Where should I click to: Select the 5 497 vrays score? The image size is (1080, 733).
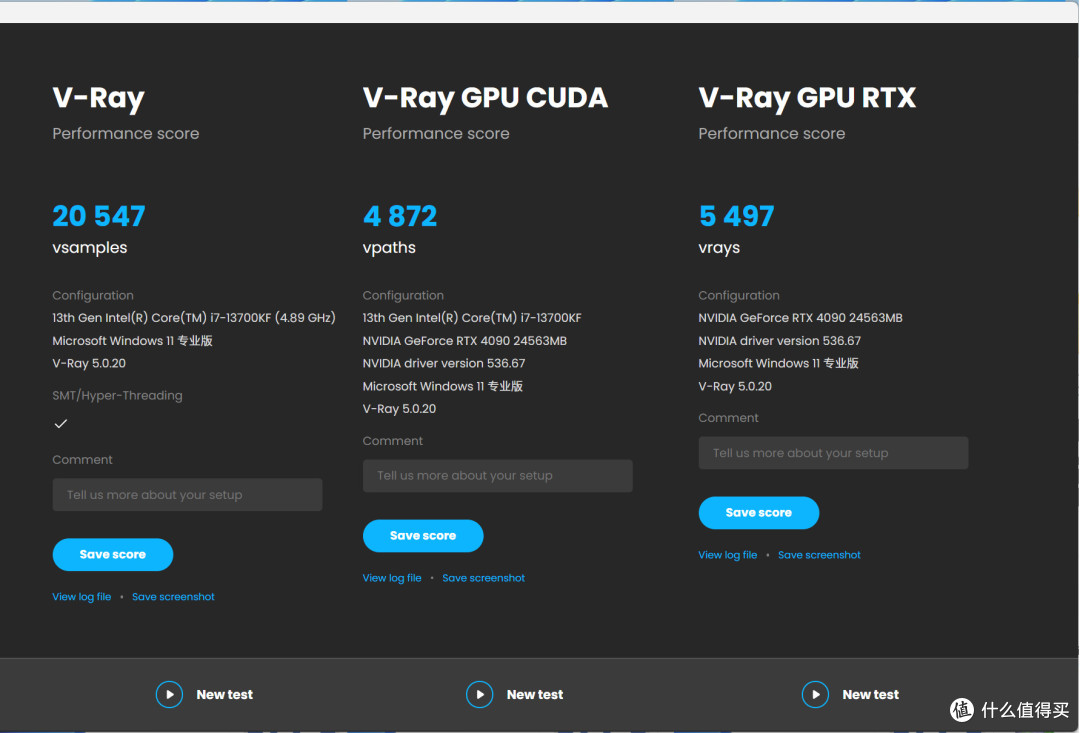(736, 216)
